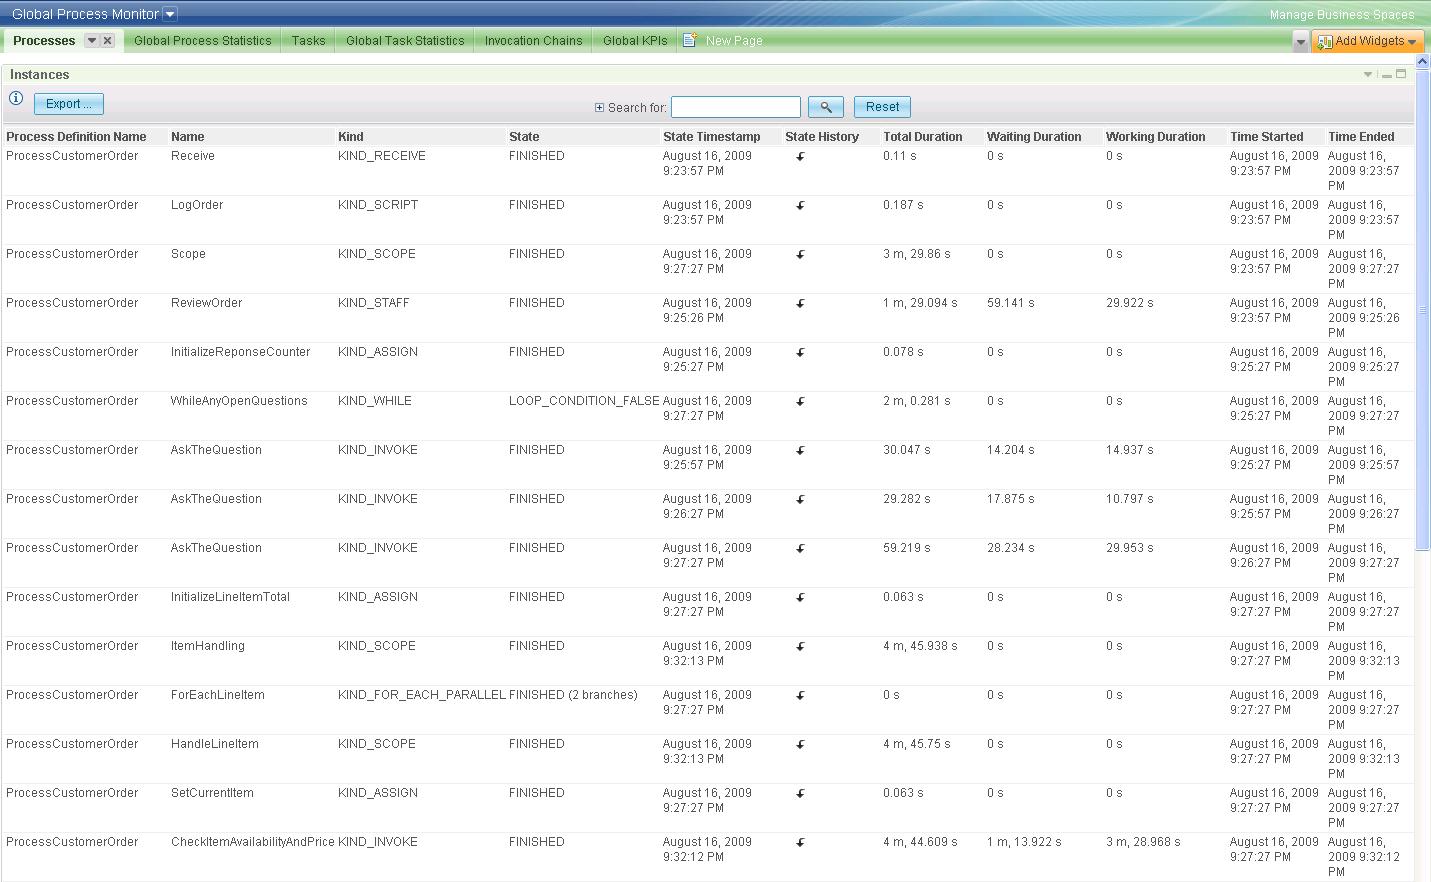1431x882 pixels.
Task: Click into the Search for input field
Action: coord(736,107)
